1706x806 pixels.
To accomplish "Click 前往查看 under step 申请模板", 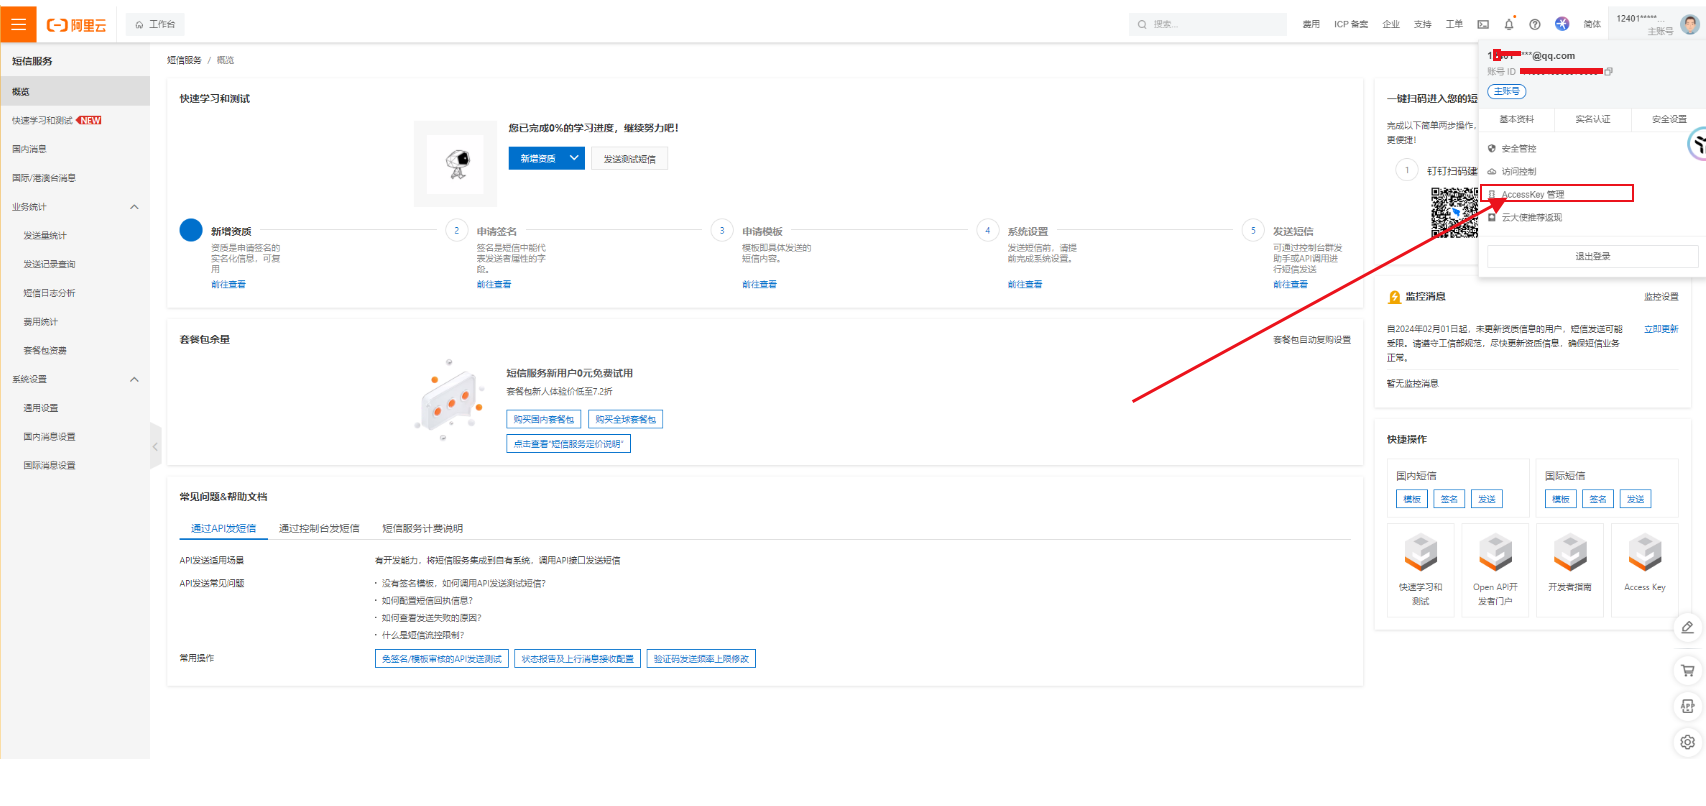I will pos(759,284).
